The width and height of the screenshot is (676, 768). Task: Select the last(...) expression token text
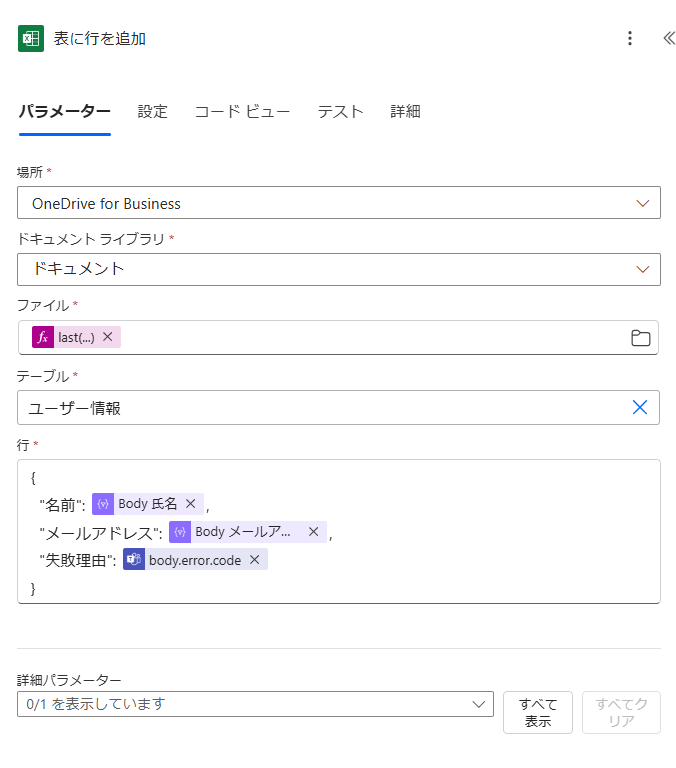click(x=76, y=337)
